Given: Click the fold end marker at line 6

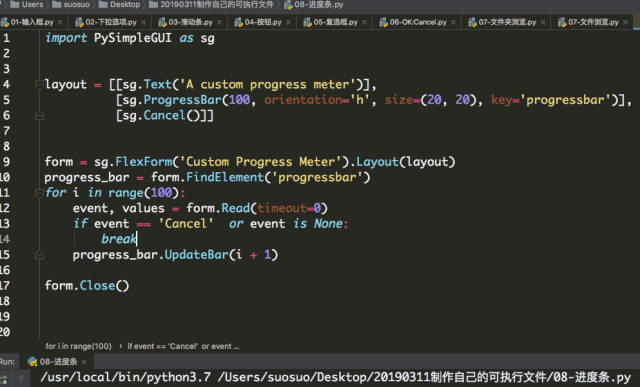Looking at the screenshot, I should coord(39,116).
